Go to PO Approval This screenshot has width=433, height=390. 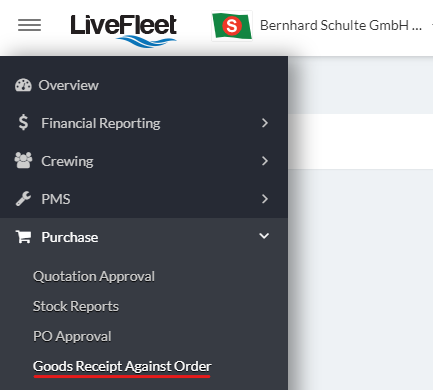point(72,336)
